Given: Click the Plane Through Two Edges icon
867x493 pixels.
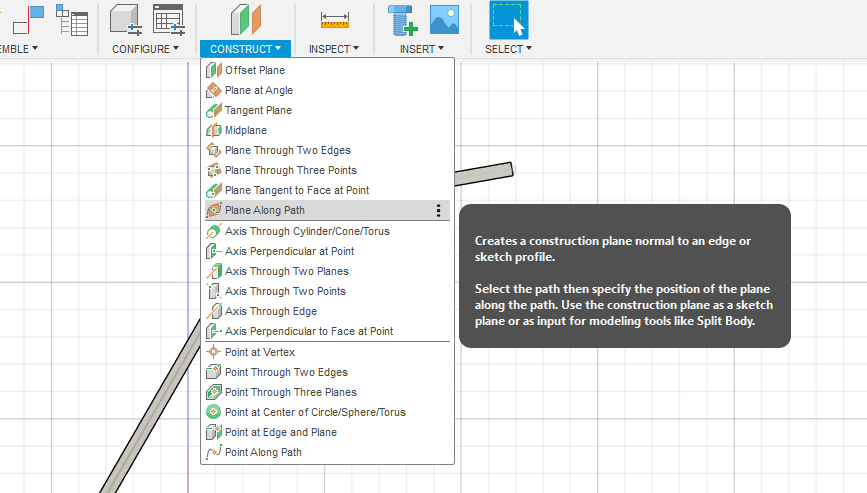Looking at the screenshot, I should [x=214, y=150].
